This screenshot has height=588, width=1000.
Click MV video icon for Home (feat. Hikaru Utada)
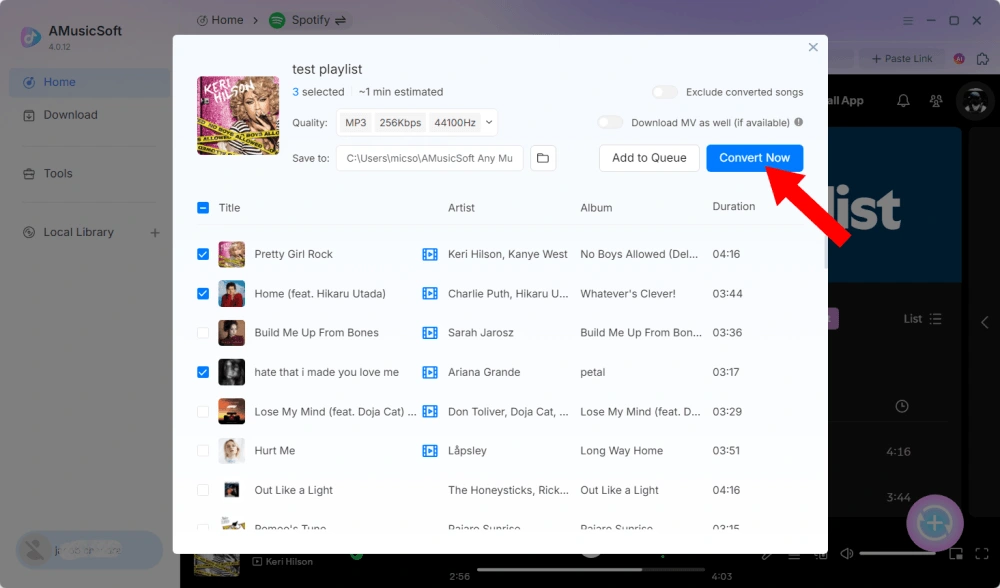[x=430, y=293]
